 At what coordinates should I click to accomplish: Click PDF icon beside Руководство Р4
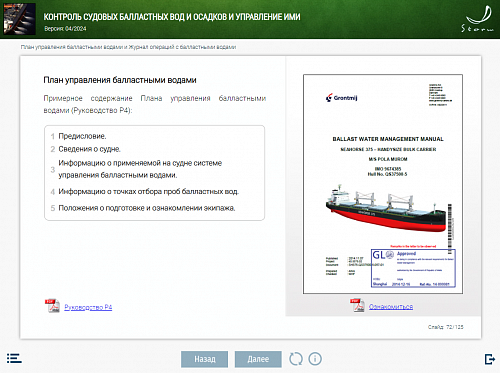52,306
